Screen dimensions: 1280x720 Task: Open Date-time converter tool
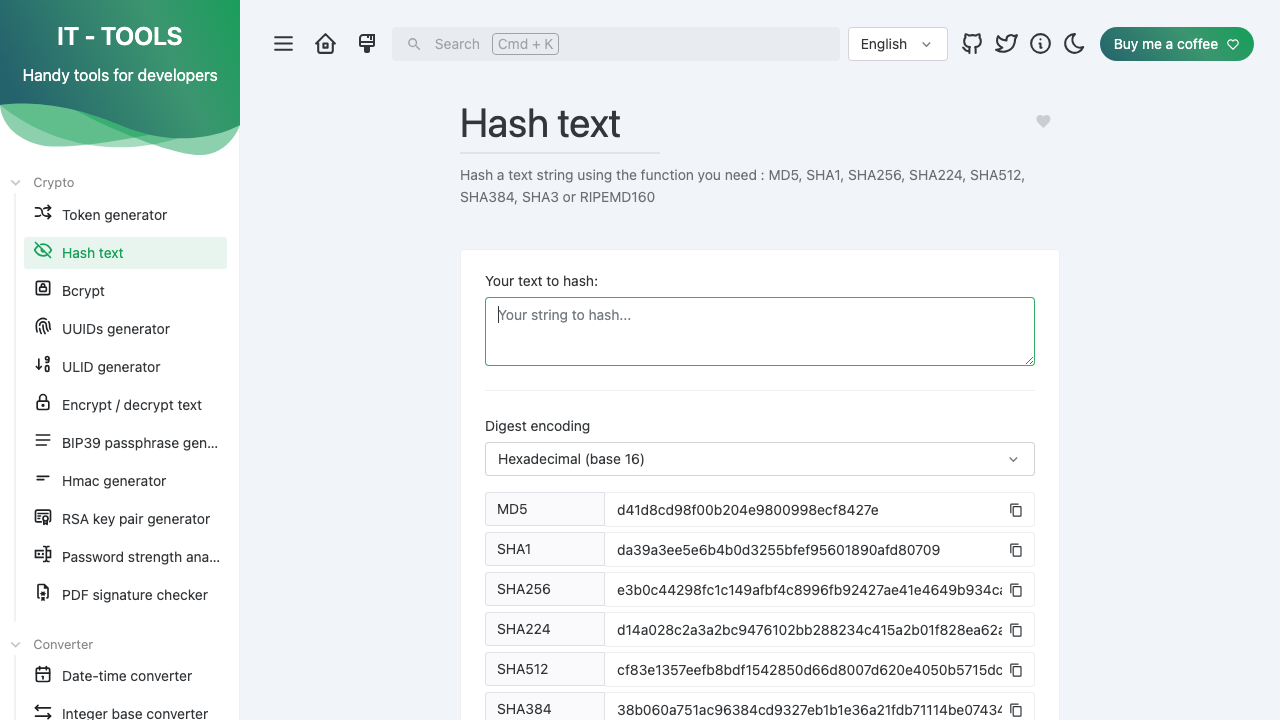tap(125, 676)
